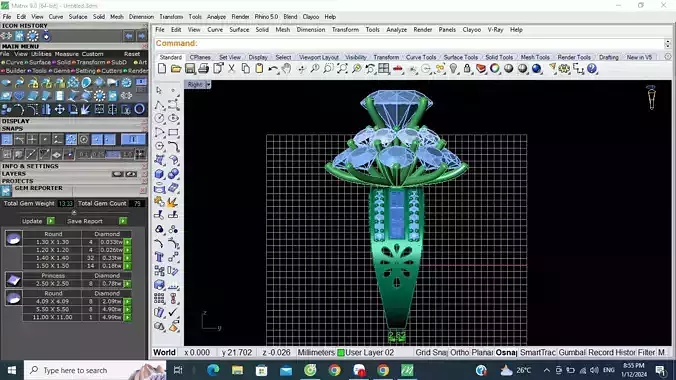Click the New file icon in Standard toolbar
This screenshot has width=676, height=380.
[162, 69]
